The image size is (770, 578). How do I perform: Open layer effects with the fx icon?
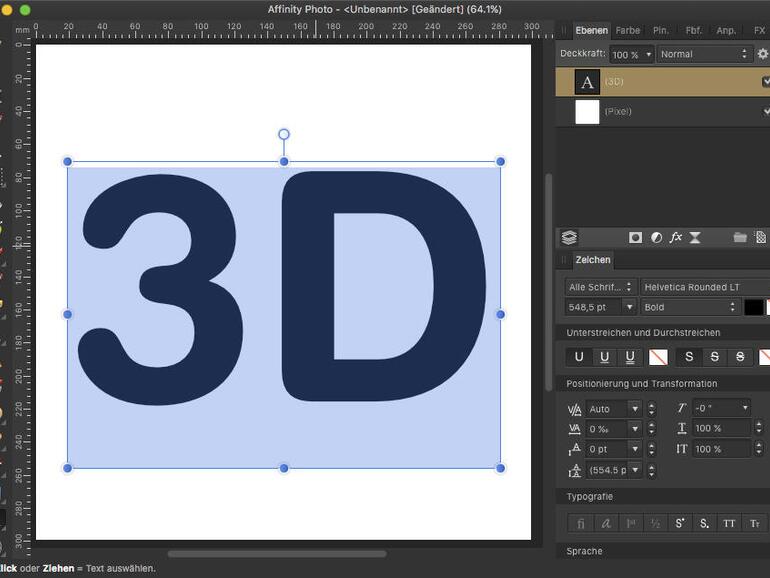coord(676,237)
